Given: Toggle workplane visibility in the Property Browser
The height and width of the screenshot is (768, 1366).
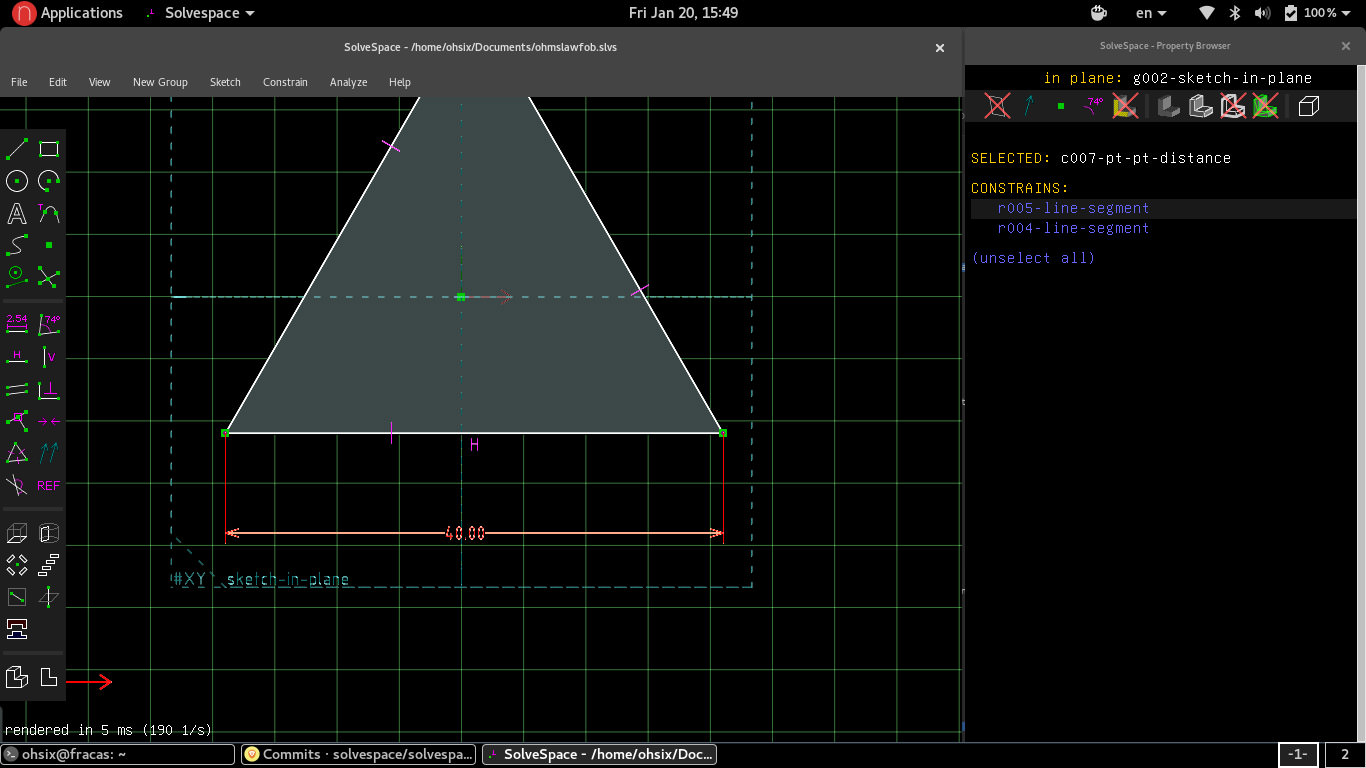Looking at the screenshot, I should click(x=997, y=105).
